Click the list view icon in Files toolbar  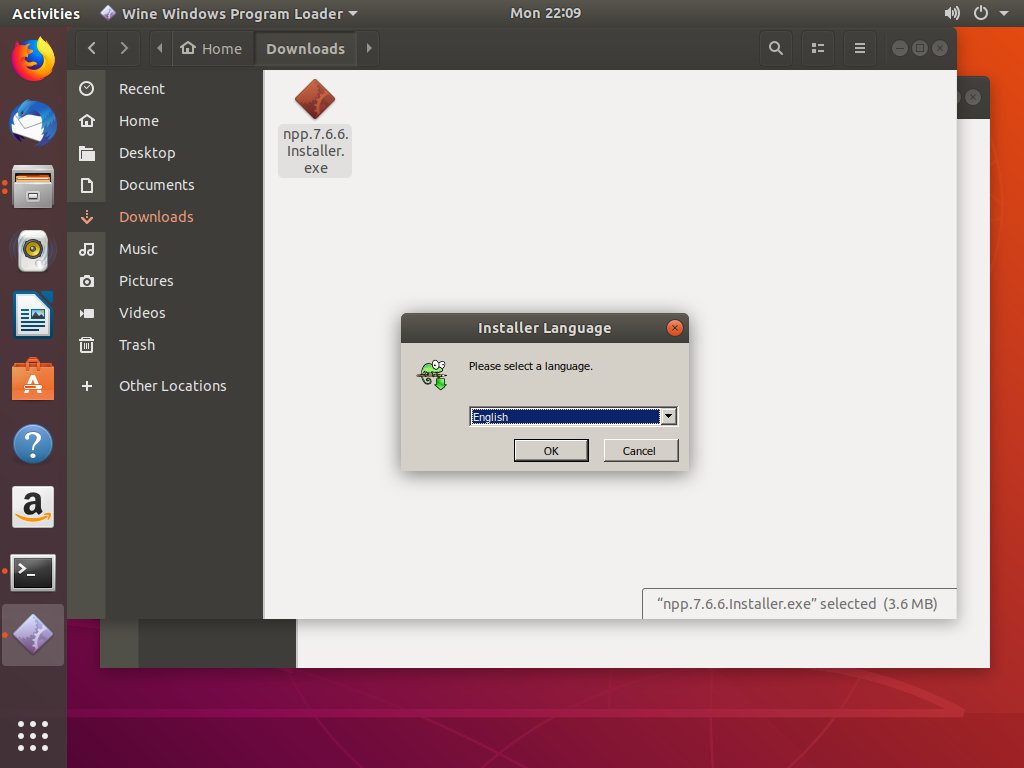point(818,47)
